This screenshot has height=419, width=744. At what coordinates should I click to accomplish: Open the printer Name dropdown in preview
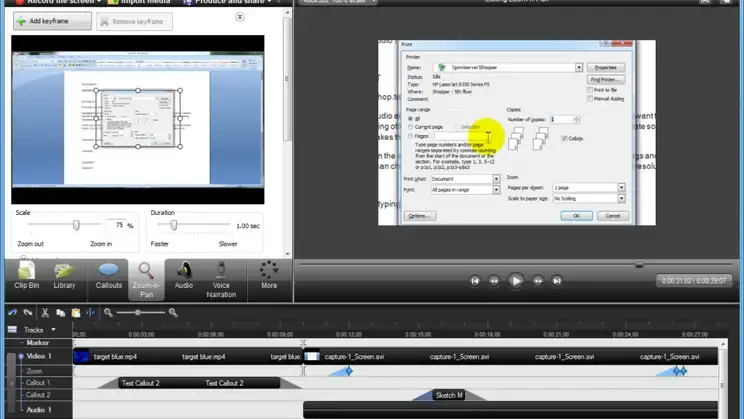(579, 67)
